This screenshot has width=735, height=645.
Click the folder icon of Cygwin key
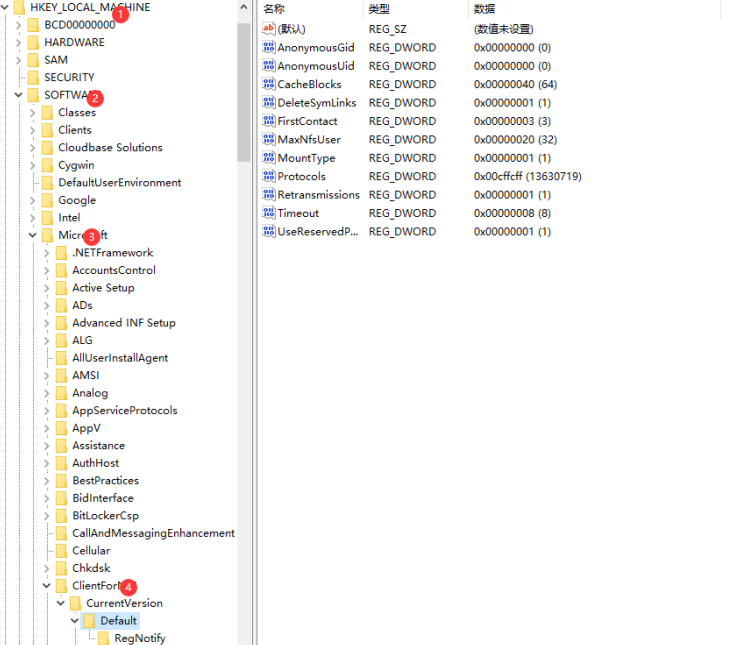pos(47,165)
